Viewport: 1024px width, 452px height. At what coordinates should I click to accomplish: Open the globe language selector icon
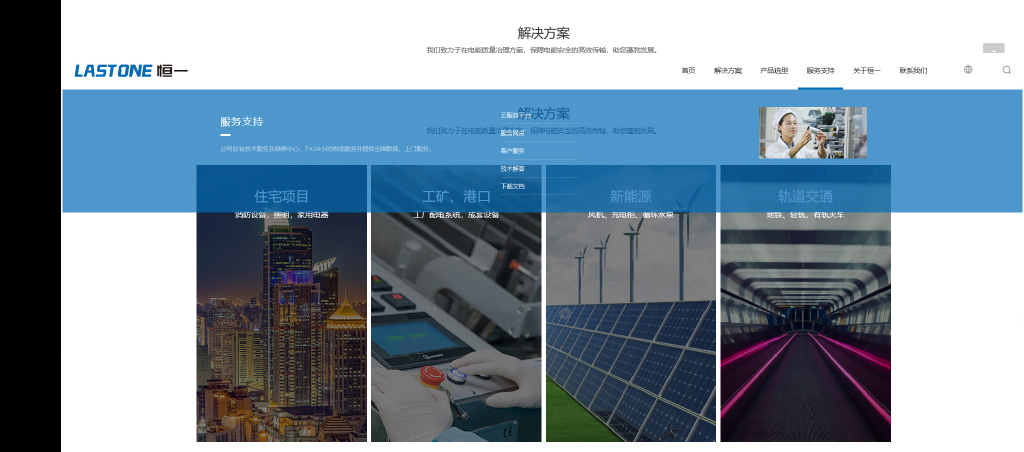pos(968,70)
